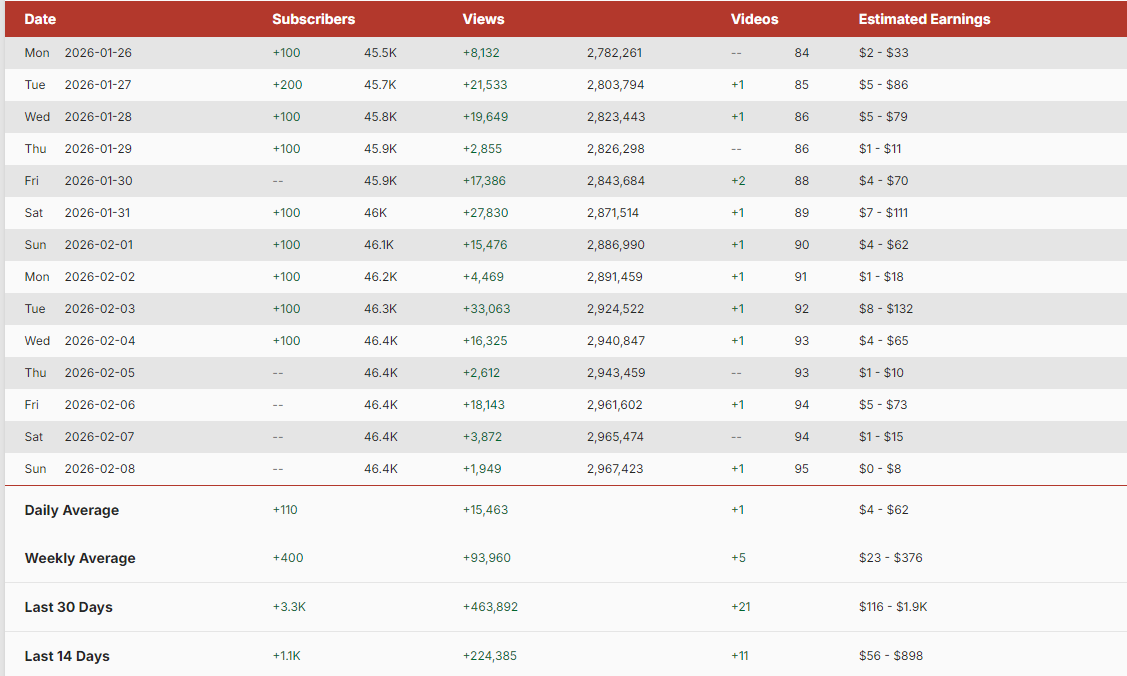1127x676 pixels.
Task: Click the +3,872 views value
Action: (x=482, y=437)
